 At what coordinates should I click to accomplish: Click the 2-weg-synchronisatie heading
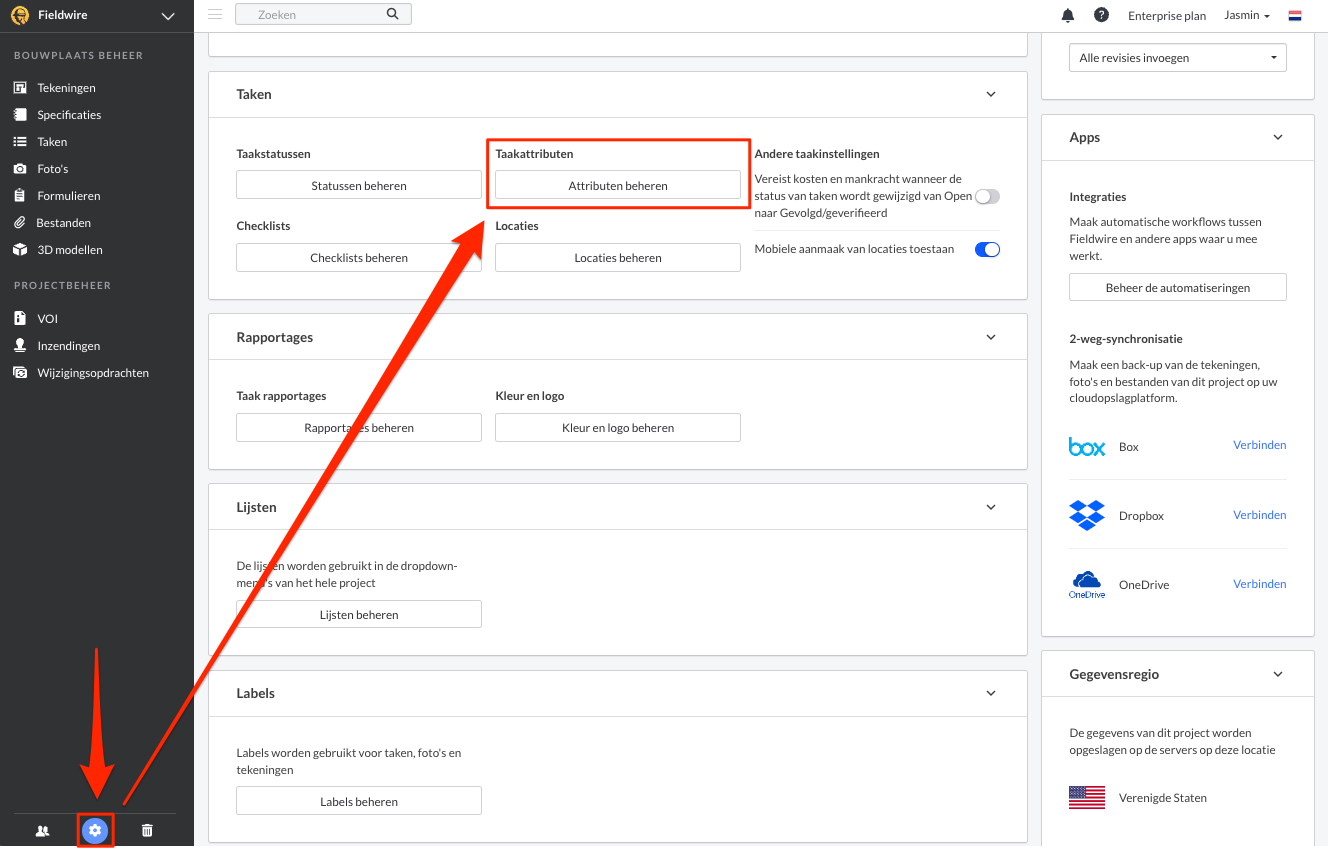(x=1126, y=339)
